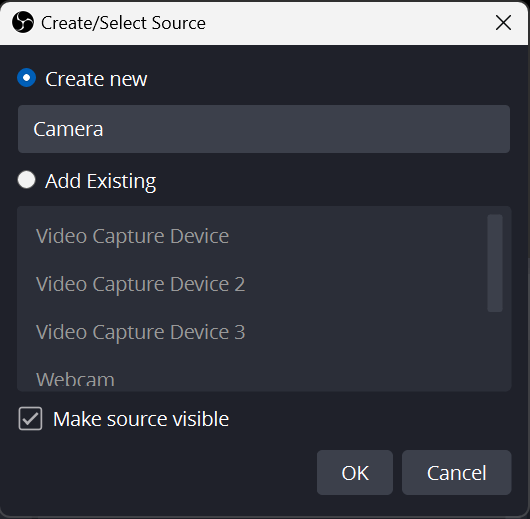
Task: Click the existing sources list scrollbar handle
Action: tap(495, 263)
